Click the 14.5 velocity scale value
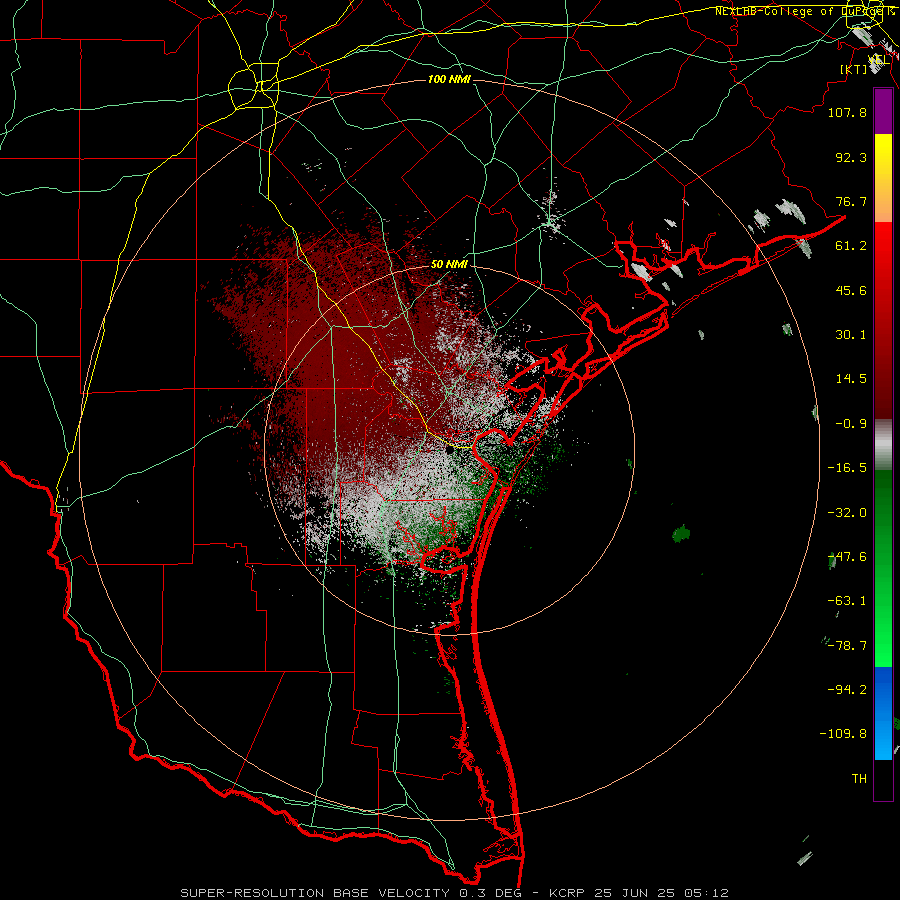Viewport: 900px width, 900px height. click(851, 379)
